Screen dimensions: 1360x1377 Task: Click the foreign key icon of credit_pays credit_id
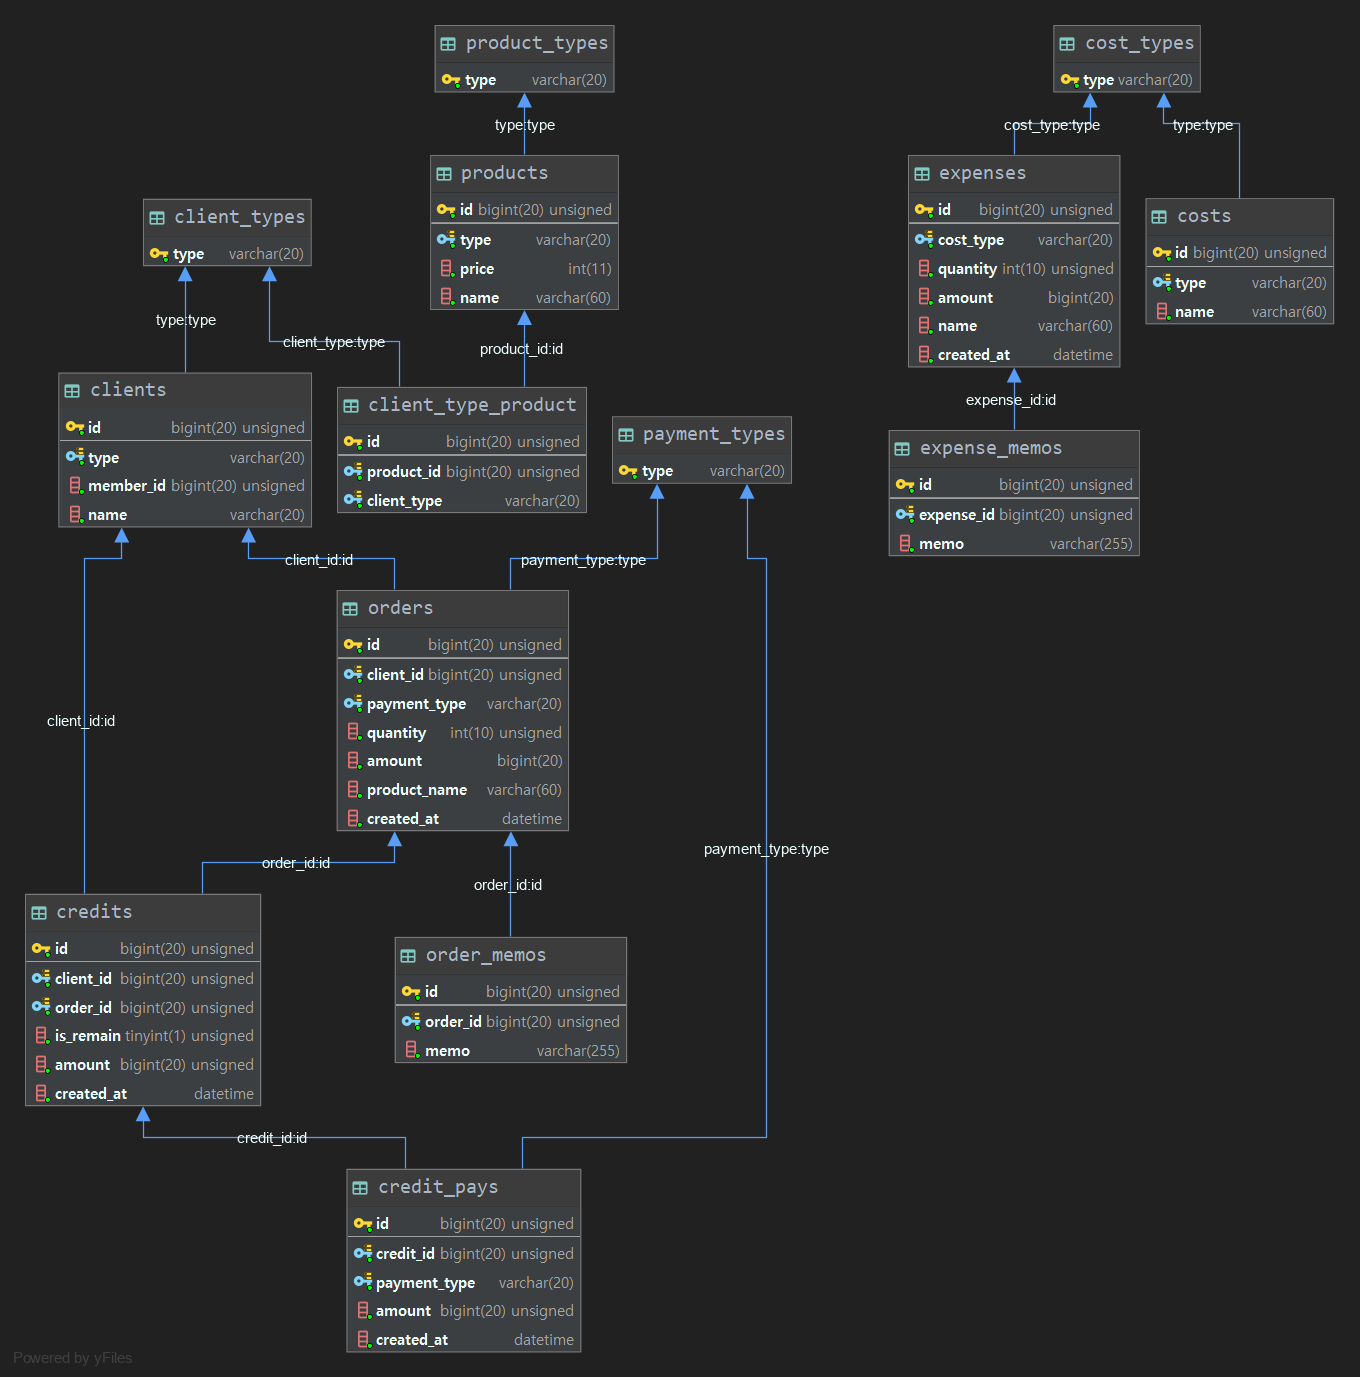(x=363, y=1253)
